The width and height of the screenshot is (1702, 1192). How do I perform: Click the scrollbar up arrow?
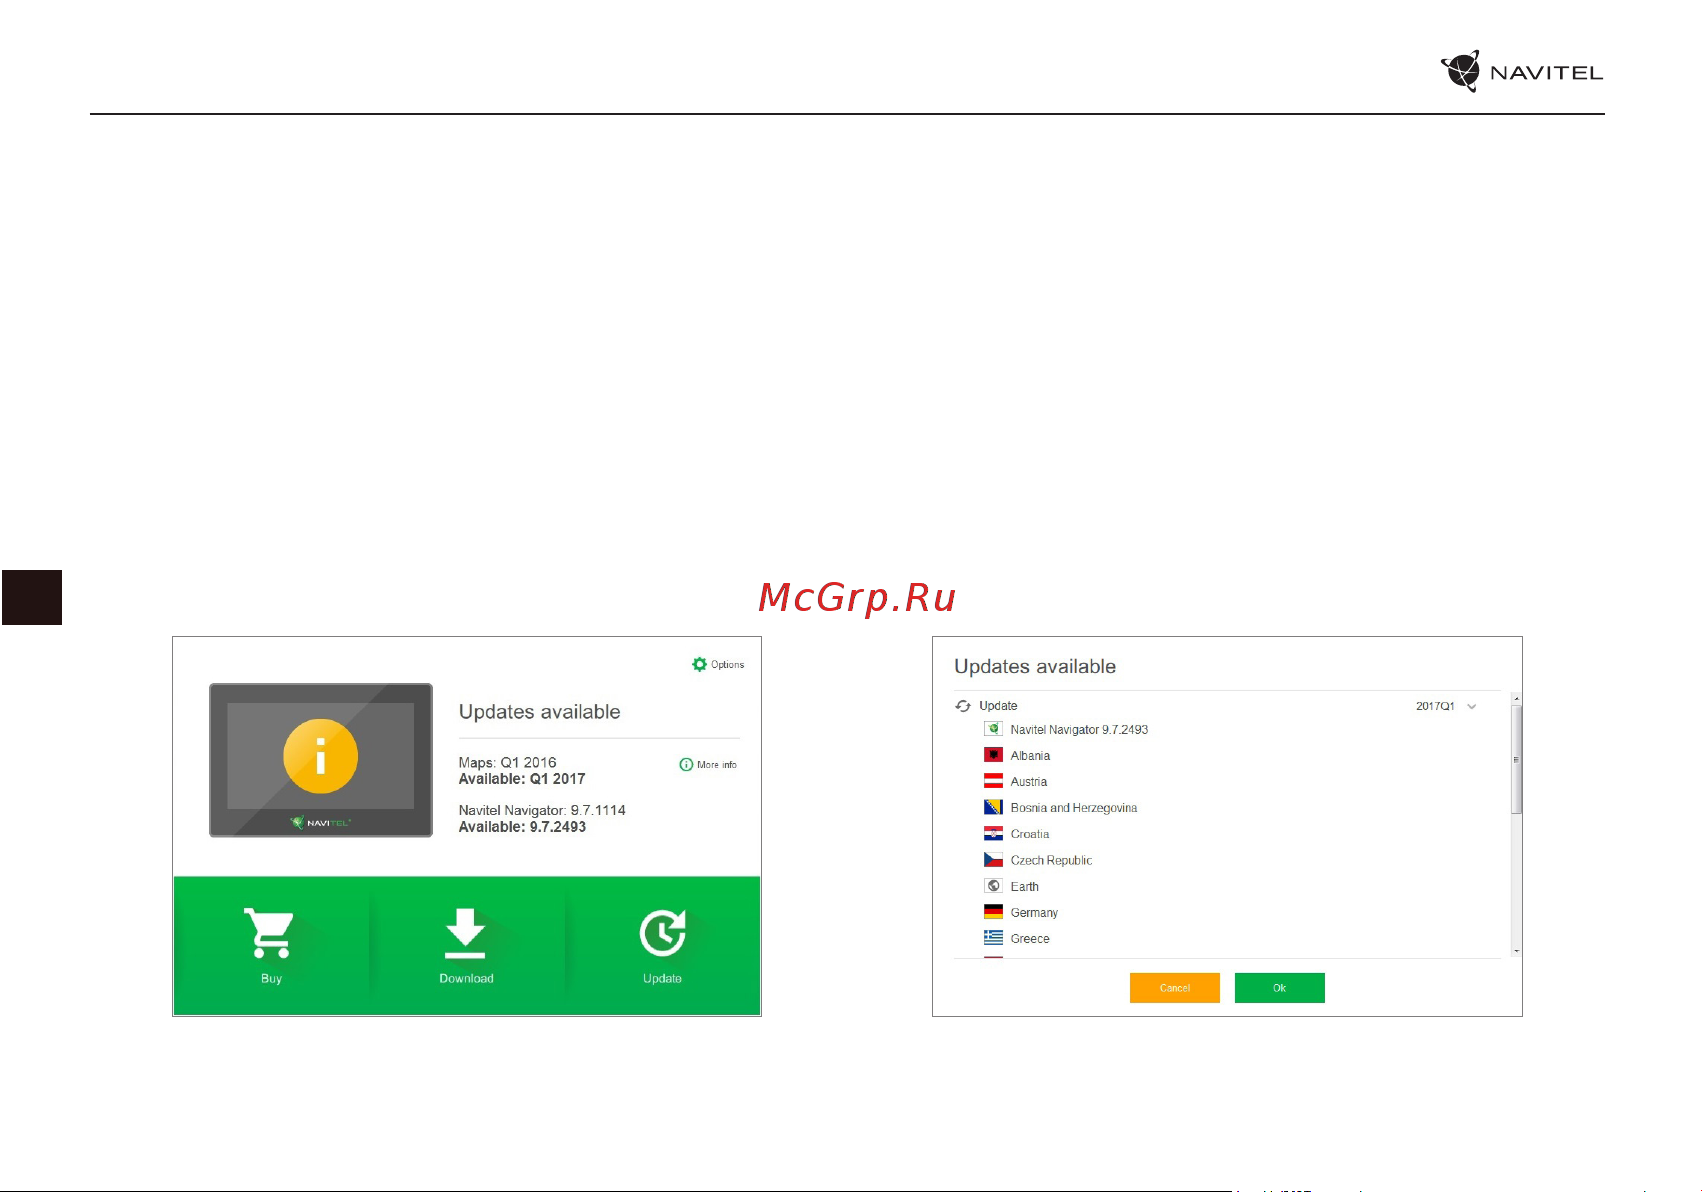(x=1516, y=699)
